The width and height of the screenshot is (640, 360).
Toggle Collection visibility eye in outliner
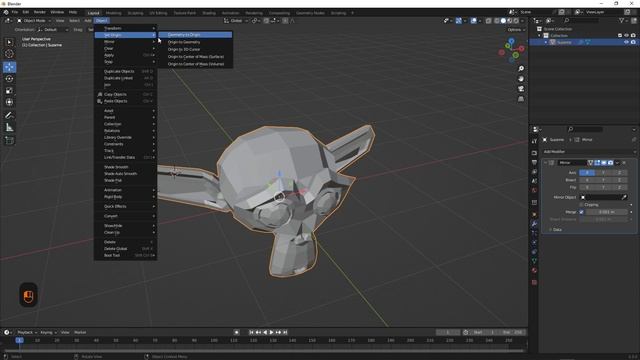[x=627, y=36]
